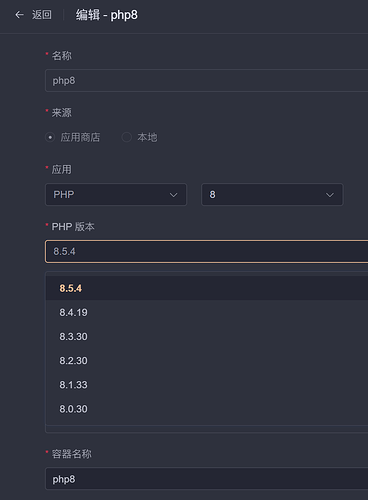Select the 应用商店 radio button
The width and height of the screenshot is (368, 500).
tap(50, 137)
